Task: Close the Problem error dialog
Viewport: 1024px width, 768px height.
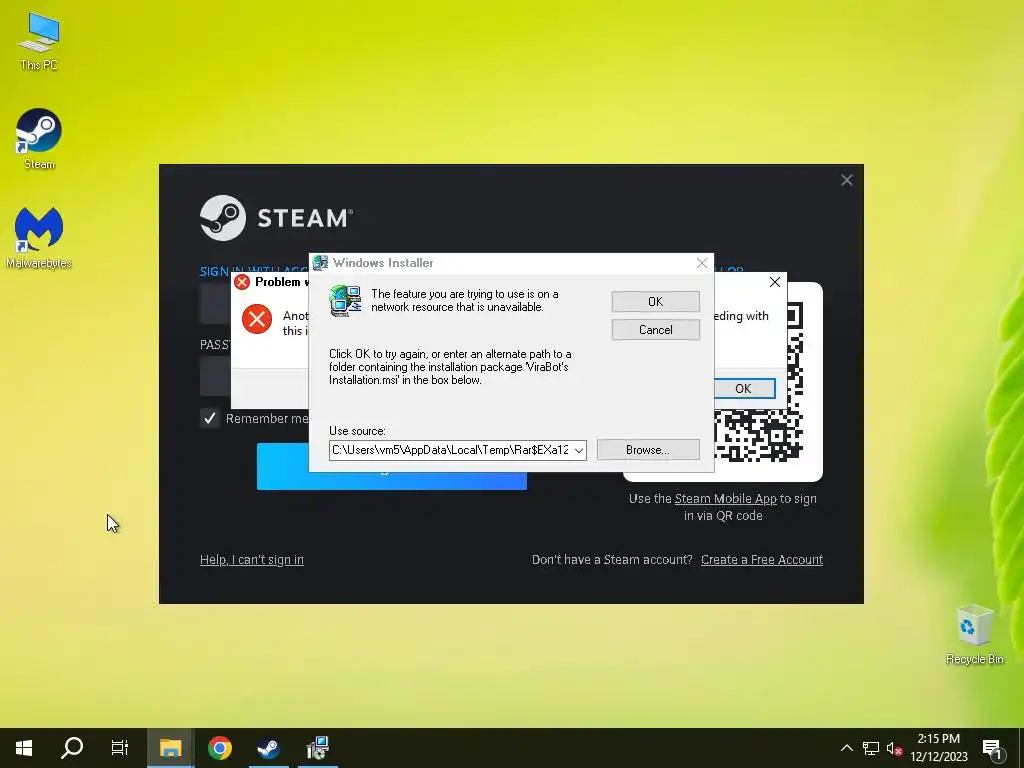Action: click(775, 282)
